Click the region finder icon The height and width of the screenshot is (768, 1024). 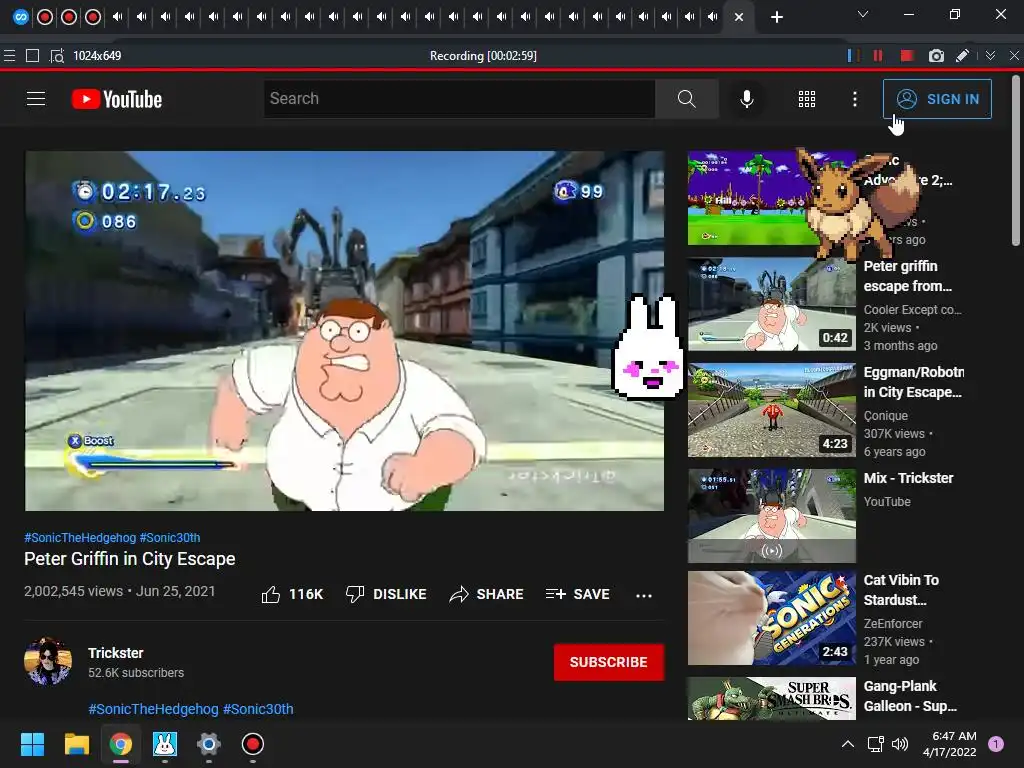click(x=57, y=56)
